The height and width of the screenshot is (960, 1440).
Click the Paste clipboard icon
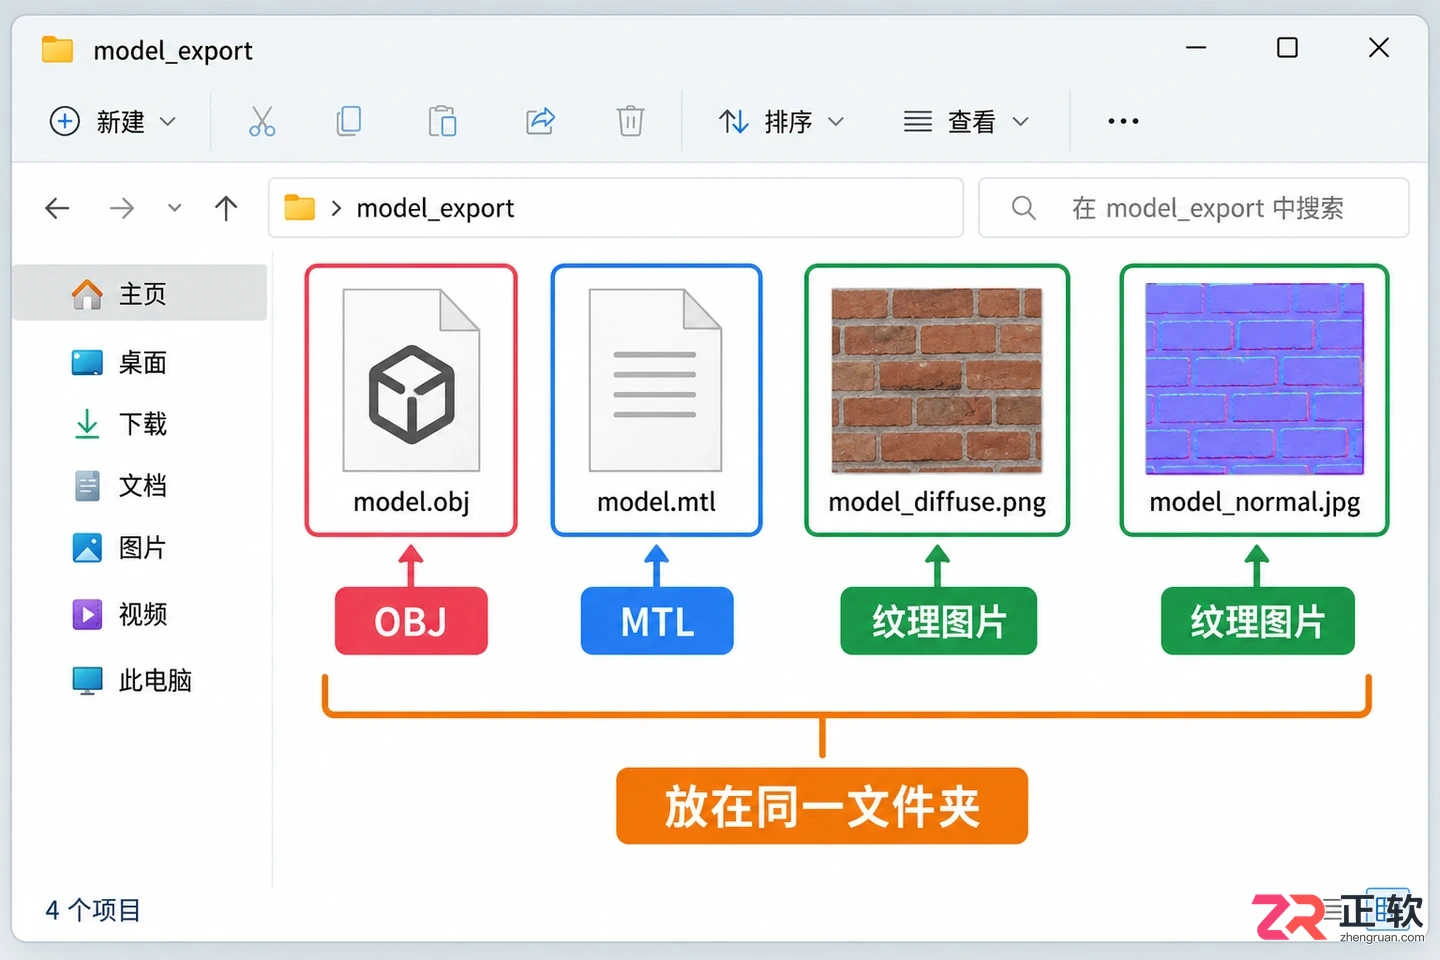click(x=442, y=122)
